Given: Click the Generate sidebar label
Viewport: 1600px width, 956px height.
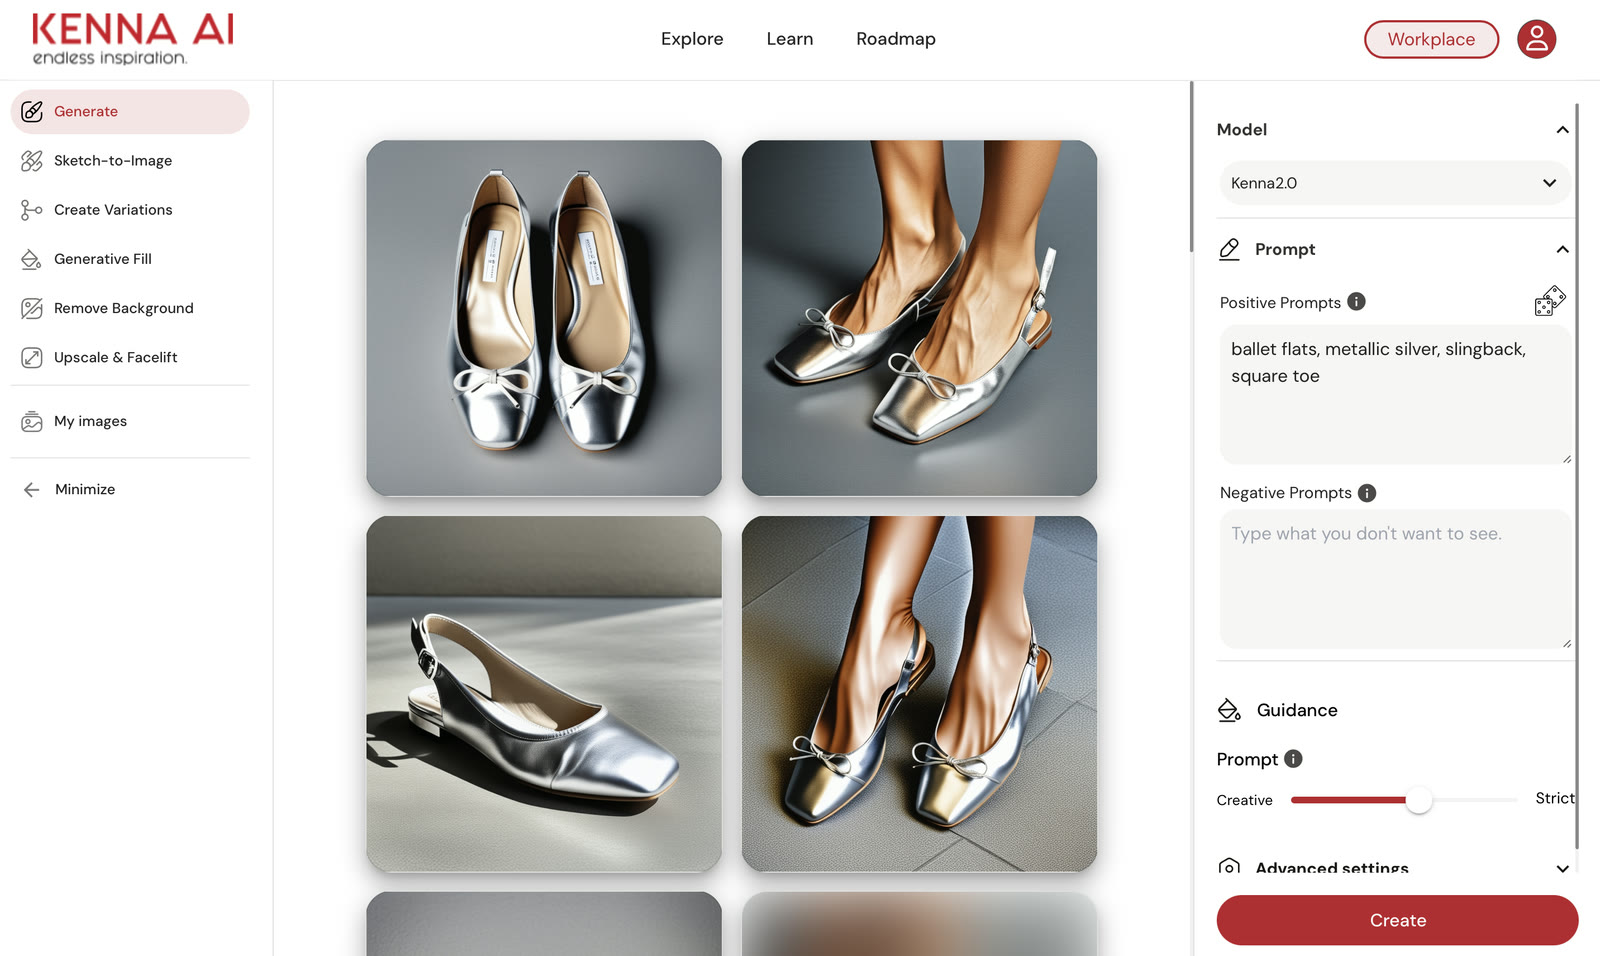Looking at the screenshot, I should [86, 111].
